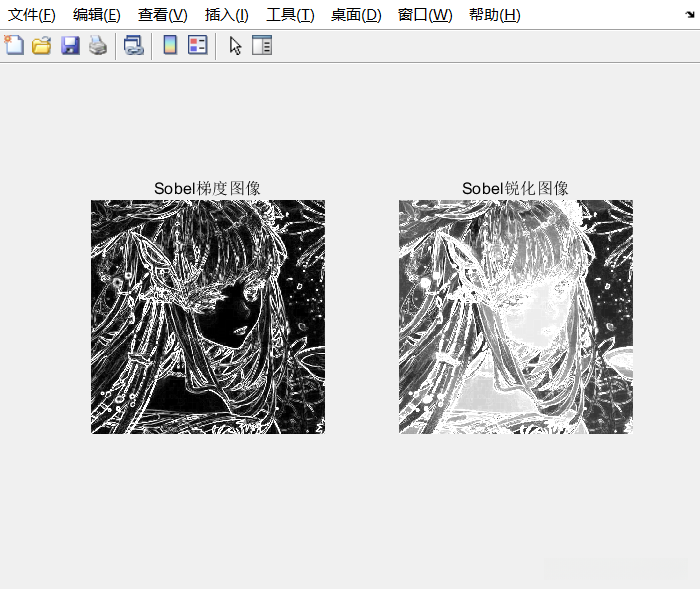Viewport: 700px width, 589px height.
Task: Print the figure with printer icon
Action: point(98,45)
